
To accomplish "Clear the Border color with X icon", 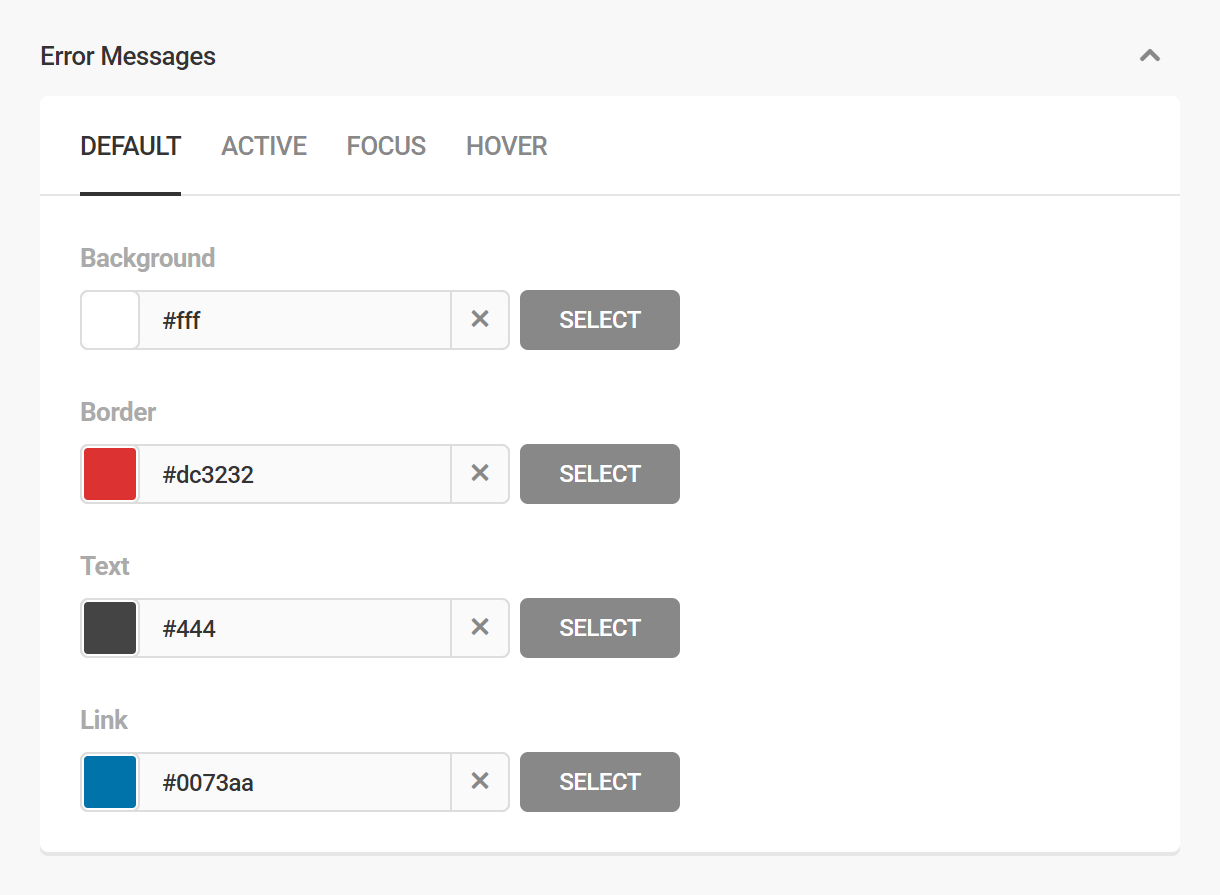I will [x=480, y=474].
